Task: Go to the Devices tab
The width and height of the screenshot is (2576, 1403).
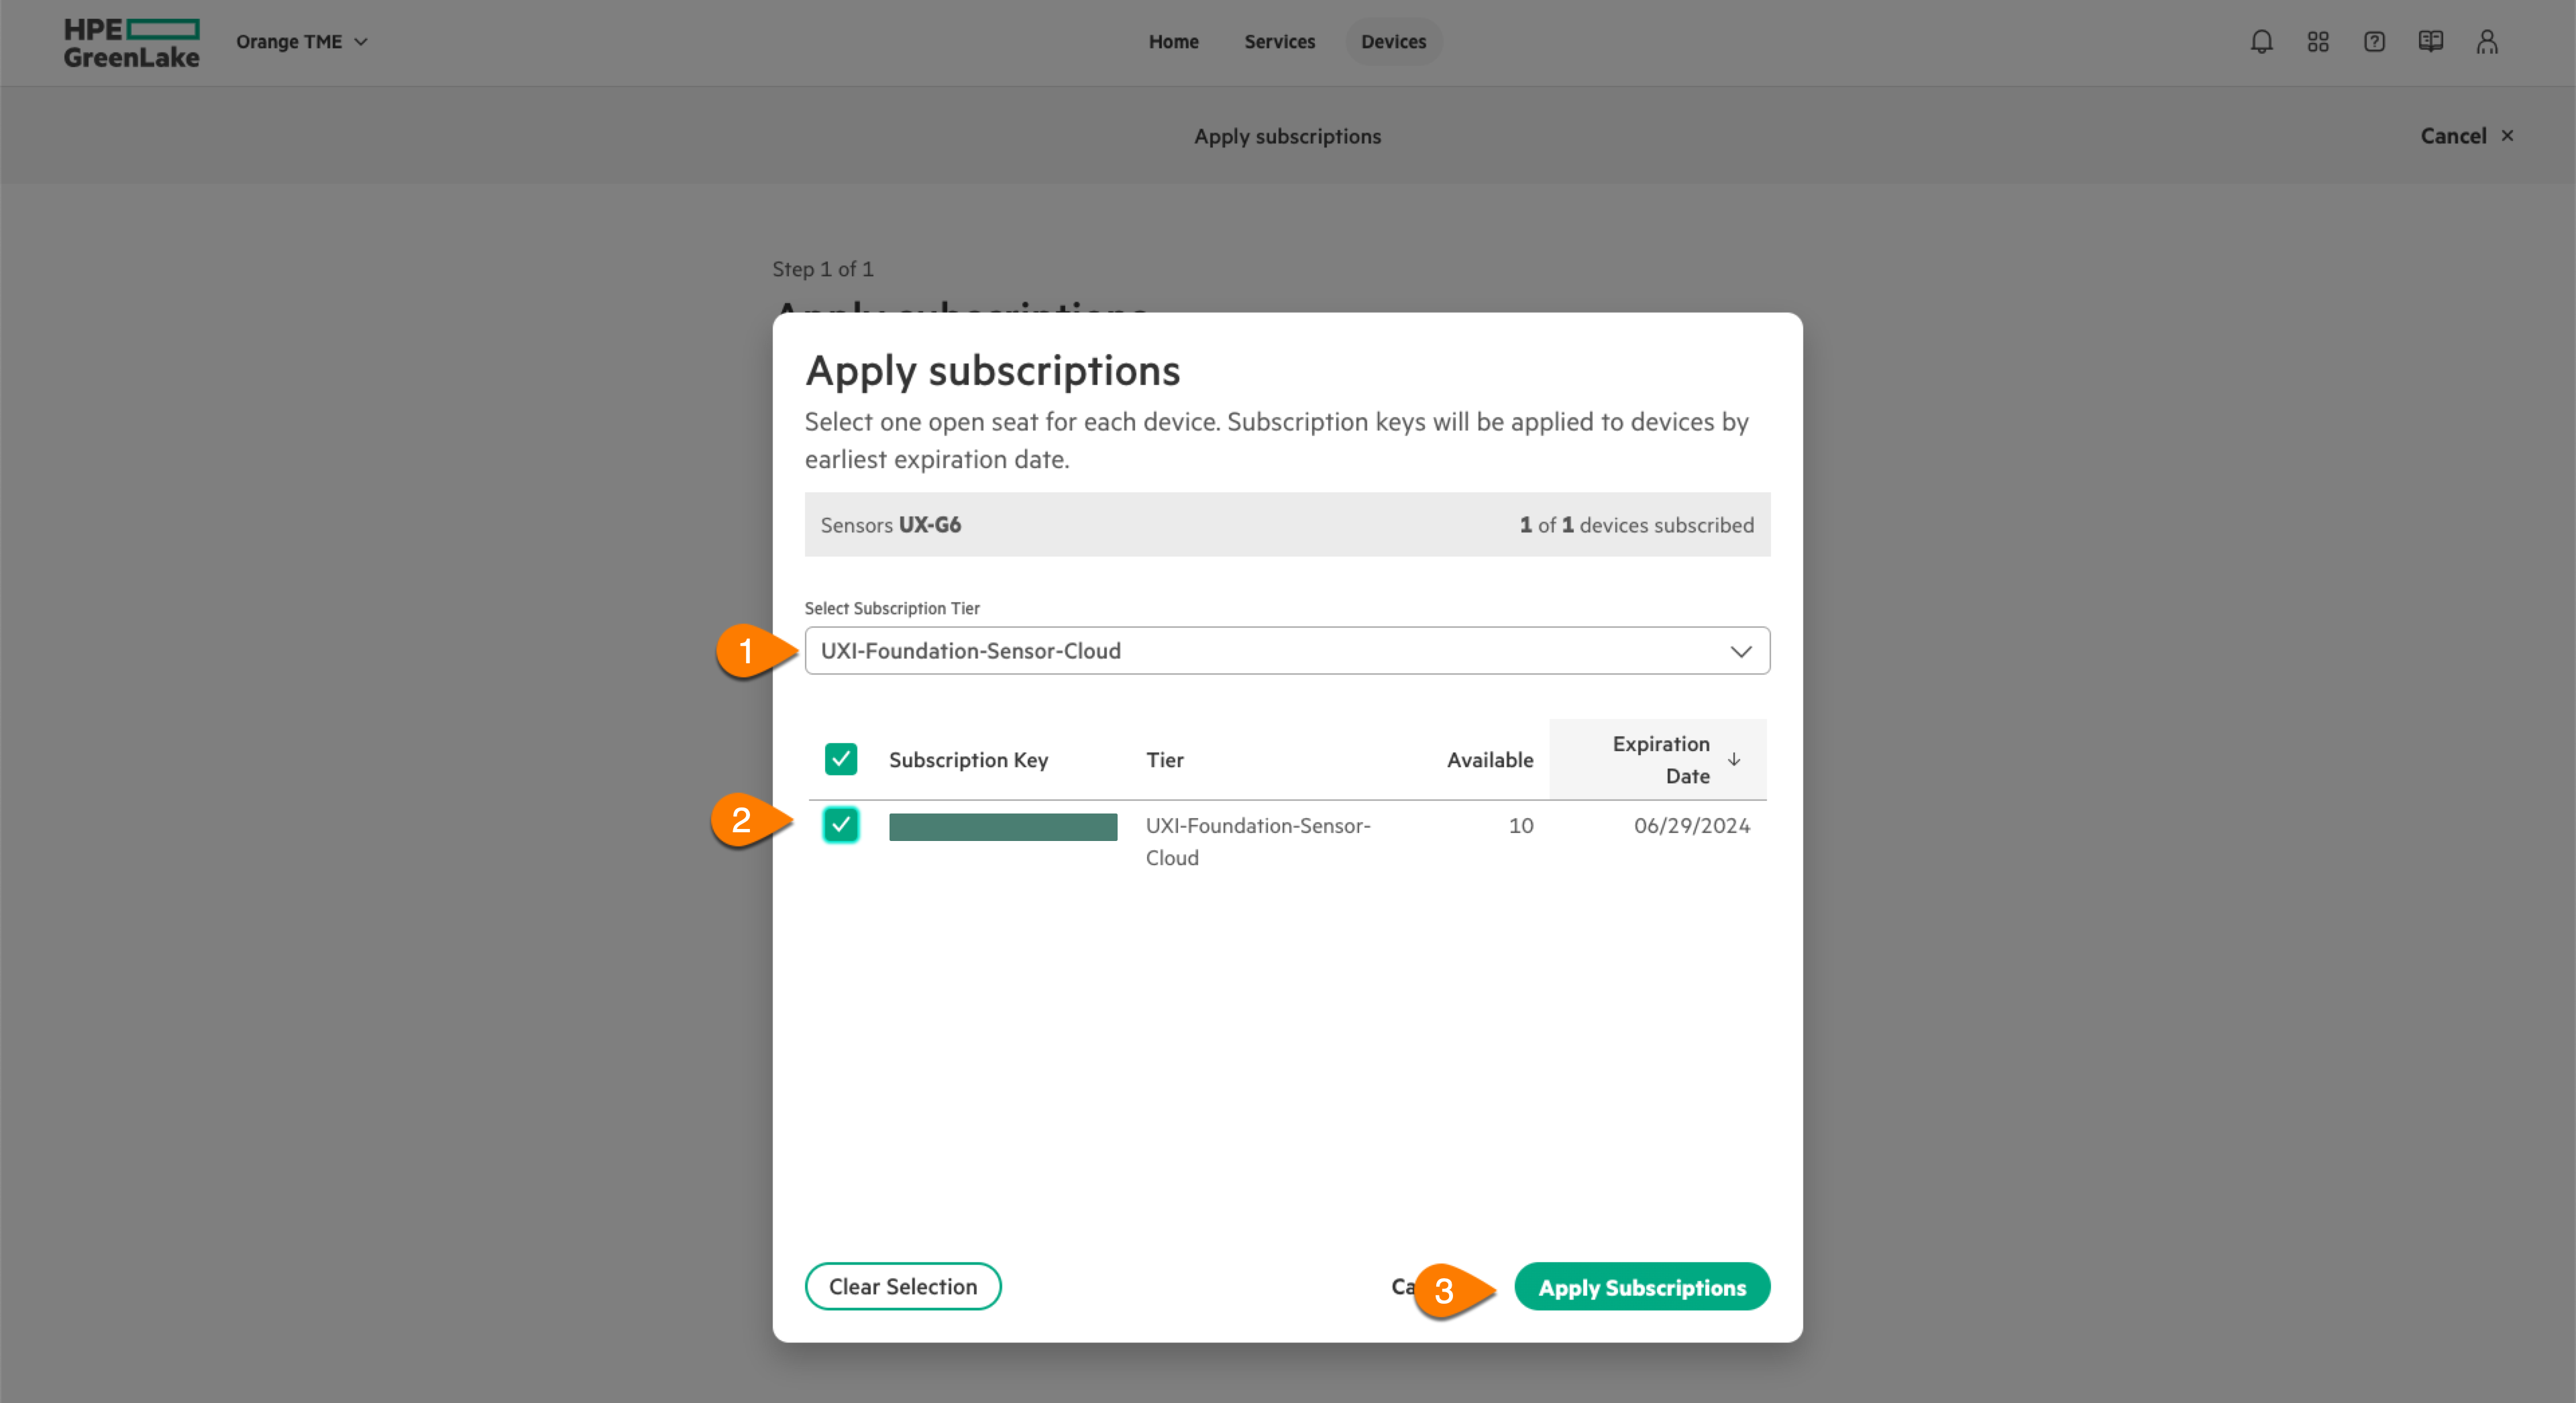Action: 1393,42
